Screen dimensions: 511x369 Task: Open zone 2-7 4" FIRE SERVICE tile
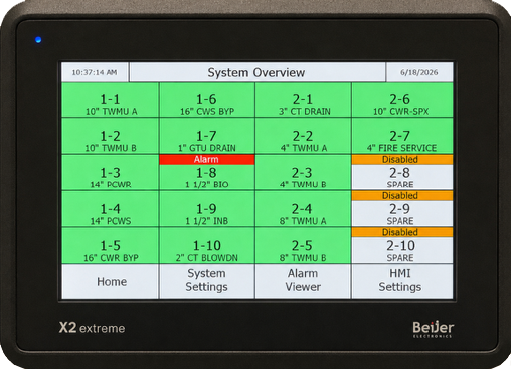click(x=402, y=136)
